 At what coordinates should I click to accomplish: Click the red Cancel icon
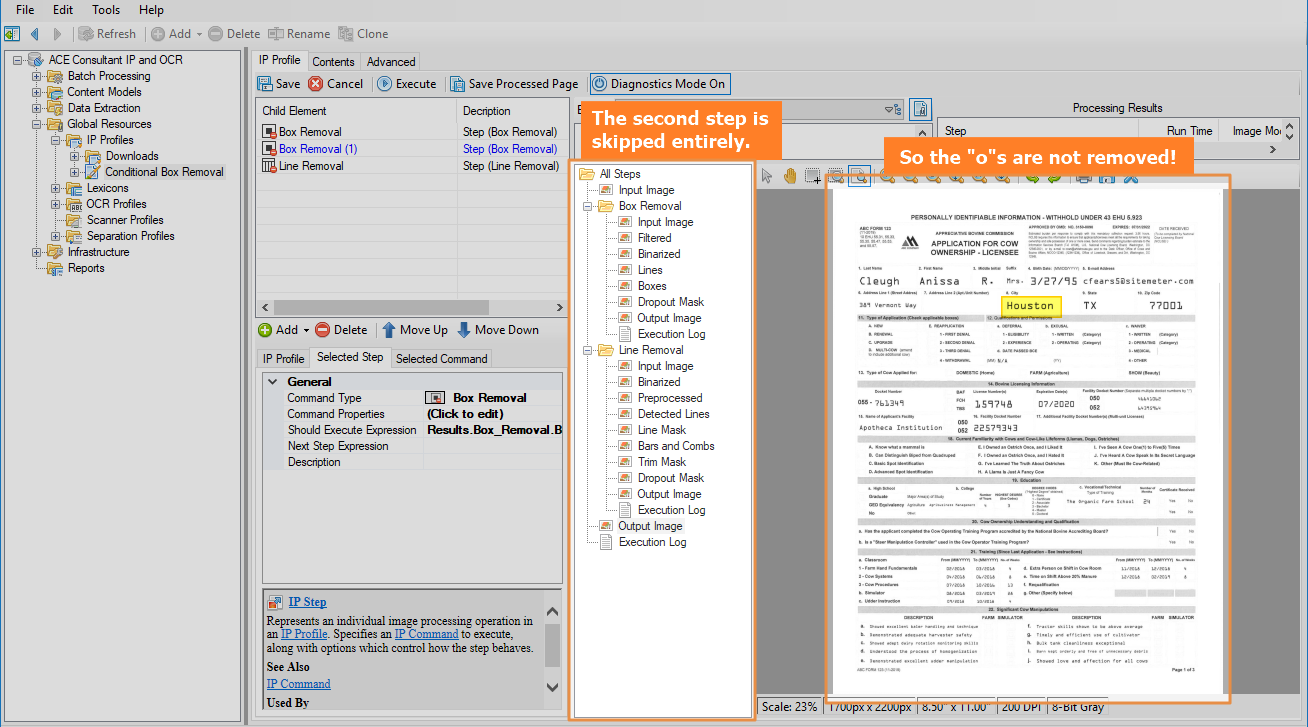(x=316, y=84)
